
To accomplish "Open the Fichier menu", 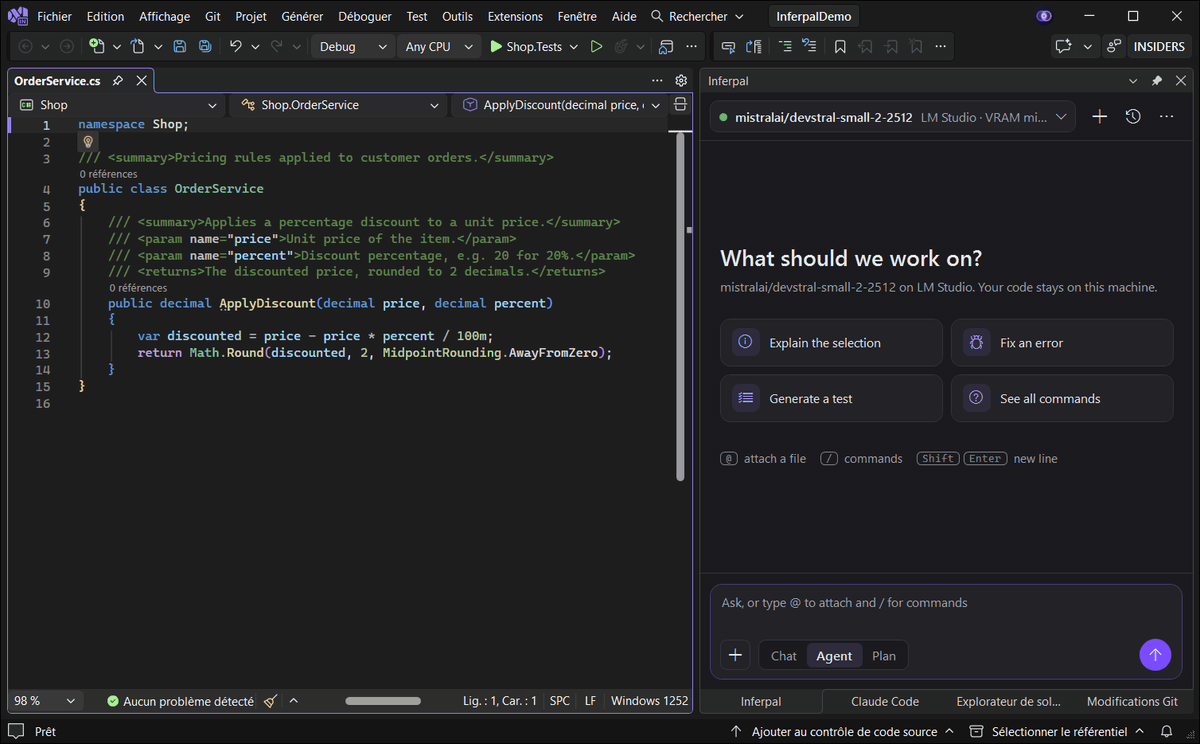I will click(55, 16).
